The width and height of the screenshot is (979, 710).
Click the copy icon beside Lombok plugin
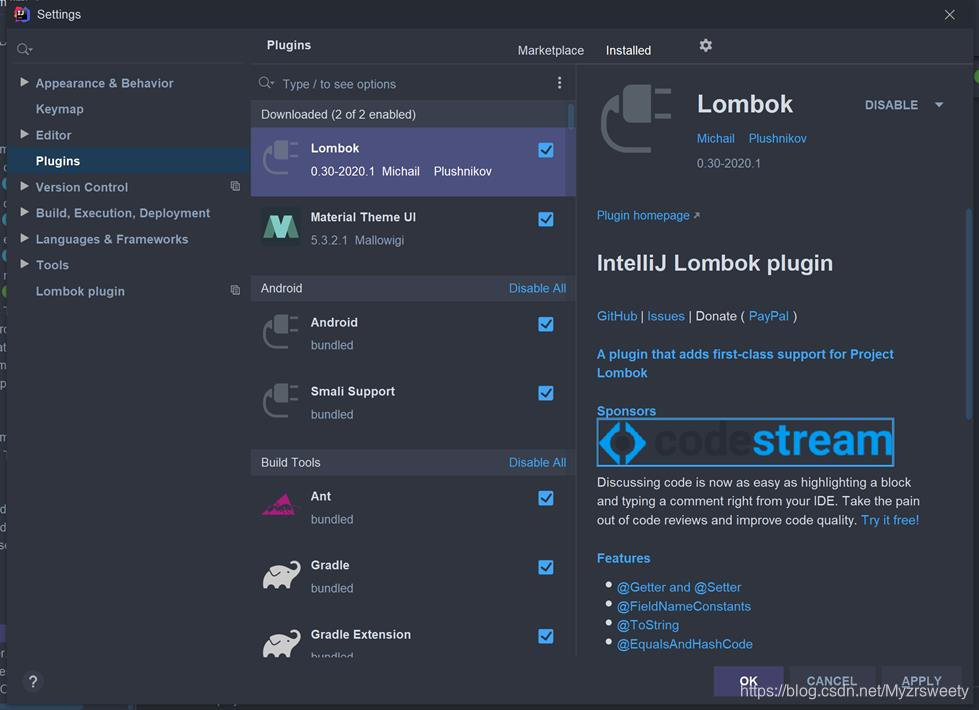[235, 290]
